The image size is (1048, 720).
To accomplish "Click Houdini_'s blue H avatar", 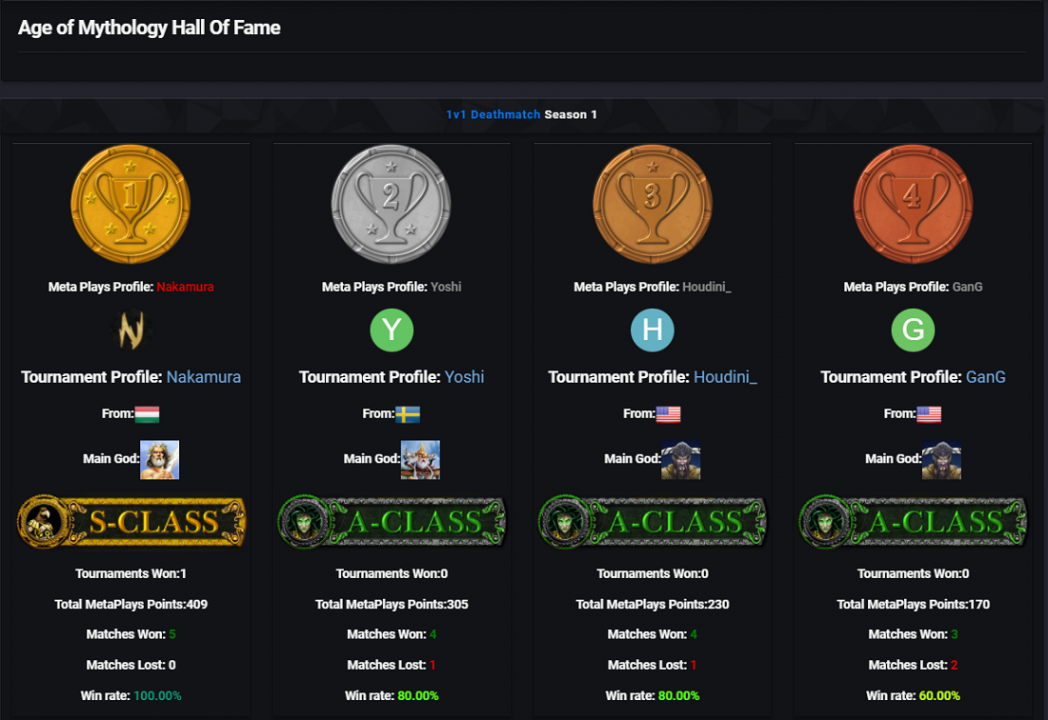I will coord(652,331).
